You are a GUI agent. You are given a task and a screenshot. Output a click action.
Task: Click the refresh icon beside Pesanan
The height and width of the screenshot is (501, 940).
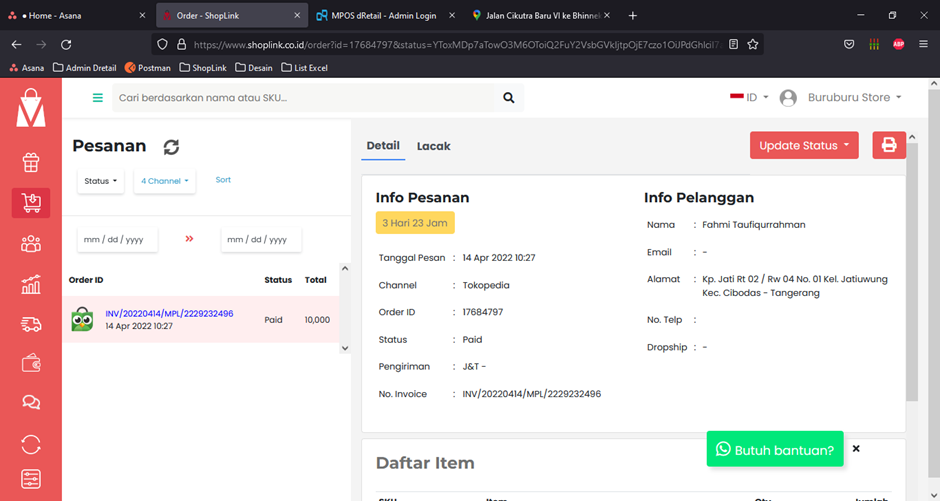pos(171,147)
